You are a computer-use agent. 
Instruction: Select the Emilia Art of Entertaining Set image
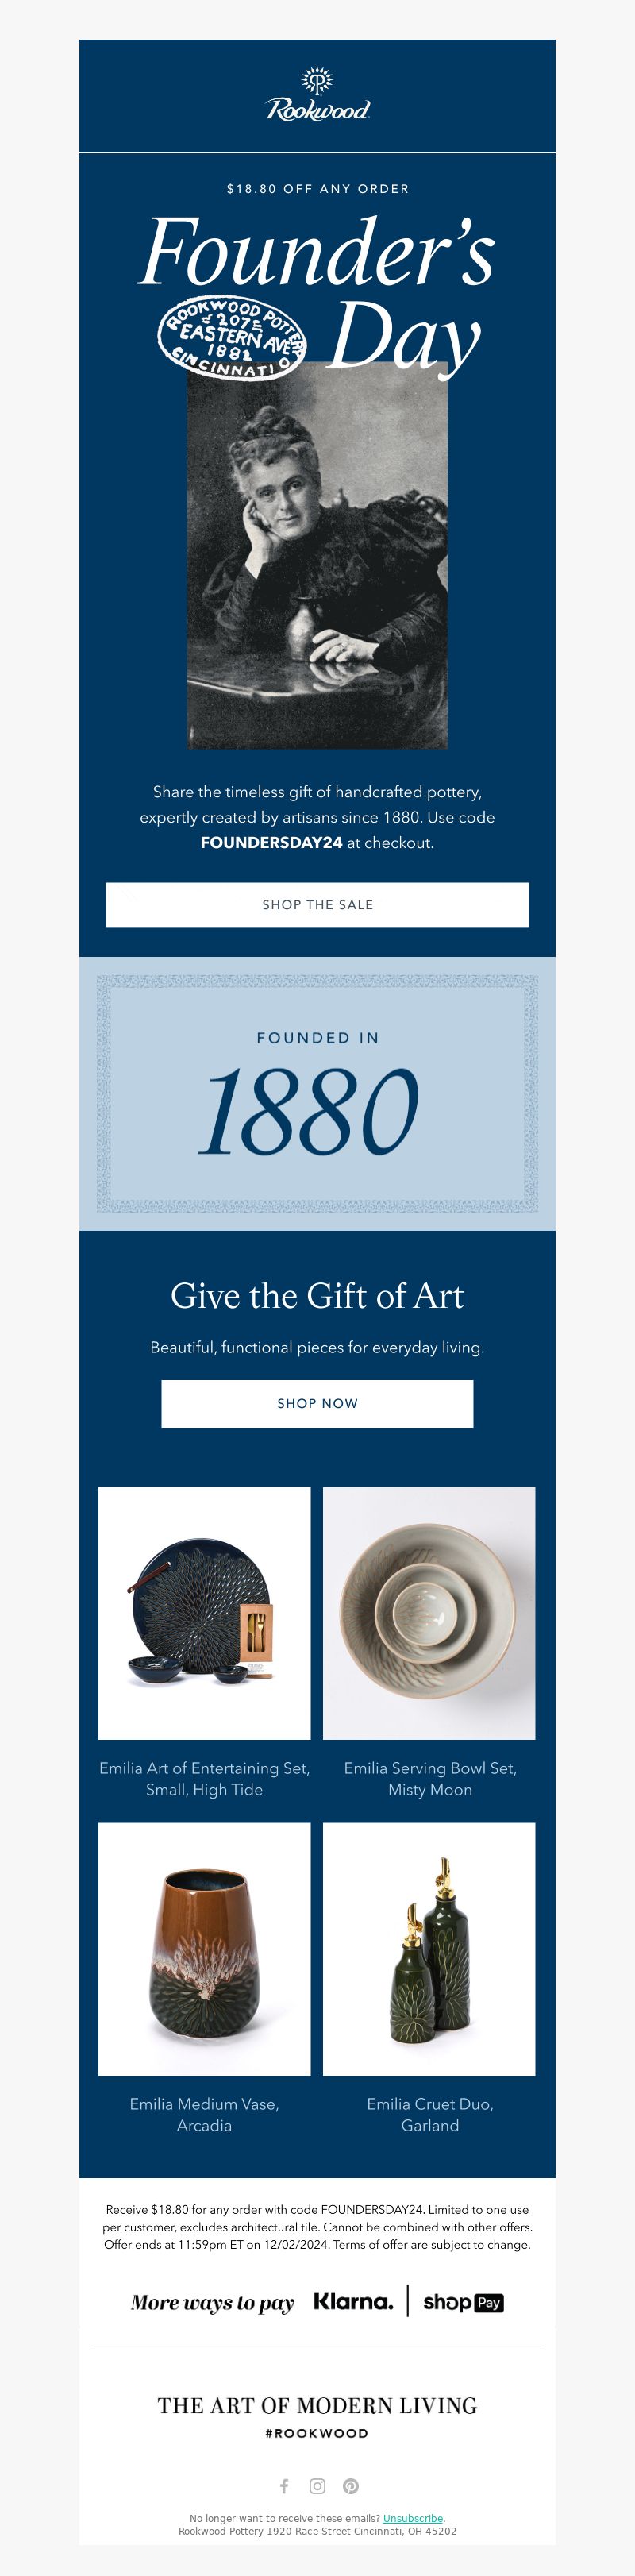click(x=204, y=1612)
